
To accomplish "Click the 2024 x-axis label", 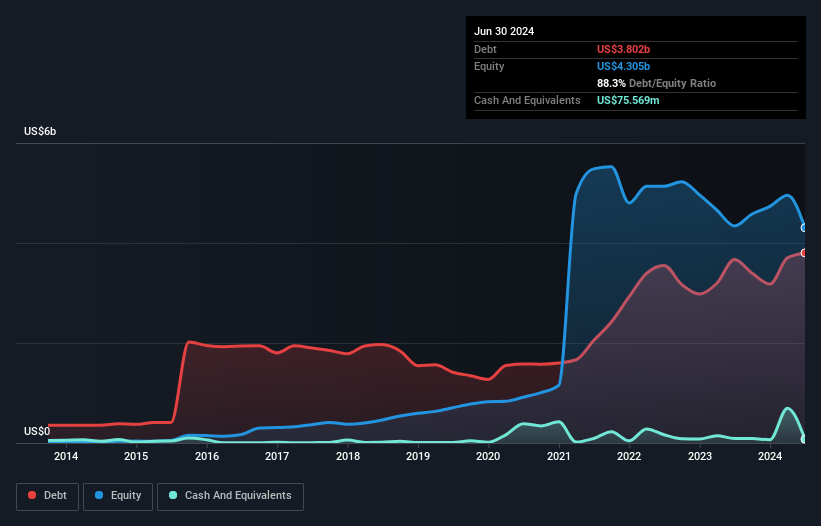I will pos(770,456).
